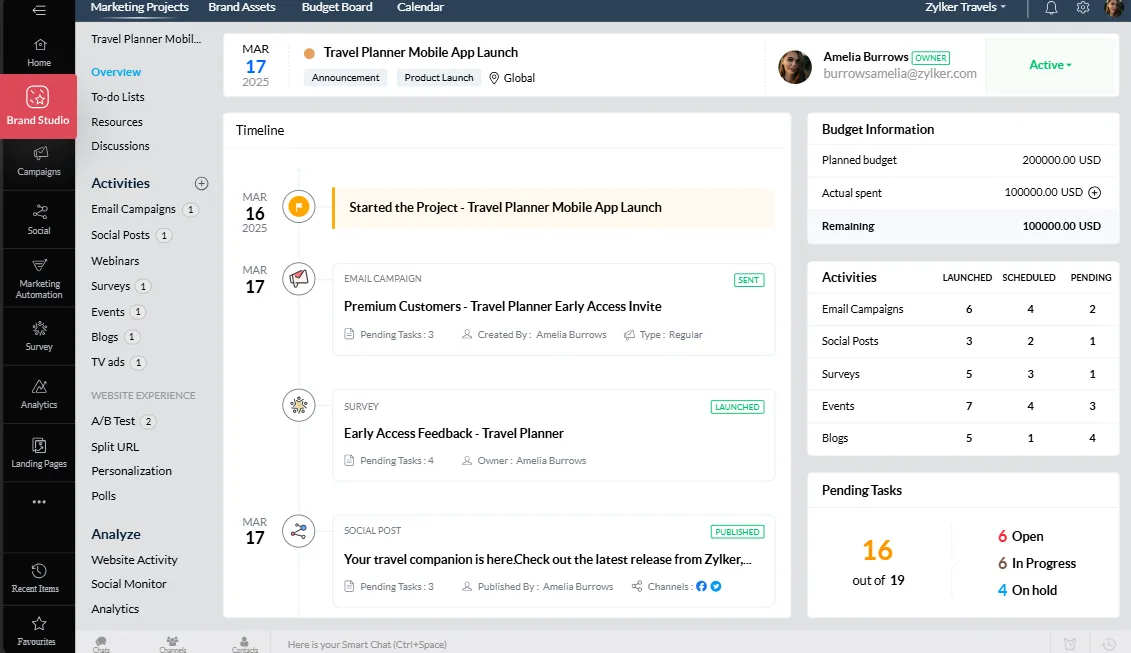Open Early Access Feedback survey card
The height and width of the screenshot is (653, 1131).
(553, 435)
